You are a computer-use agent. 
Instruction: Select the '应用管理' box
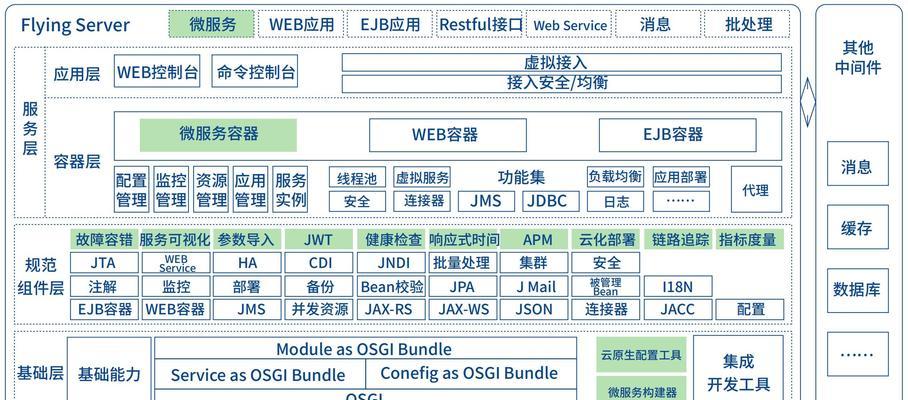(250, 189)
